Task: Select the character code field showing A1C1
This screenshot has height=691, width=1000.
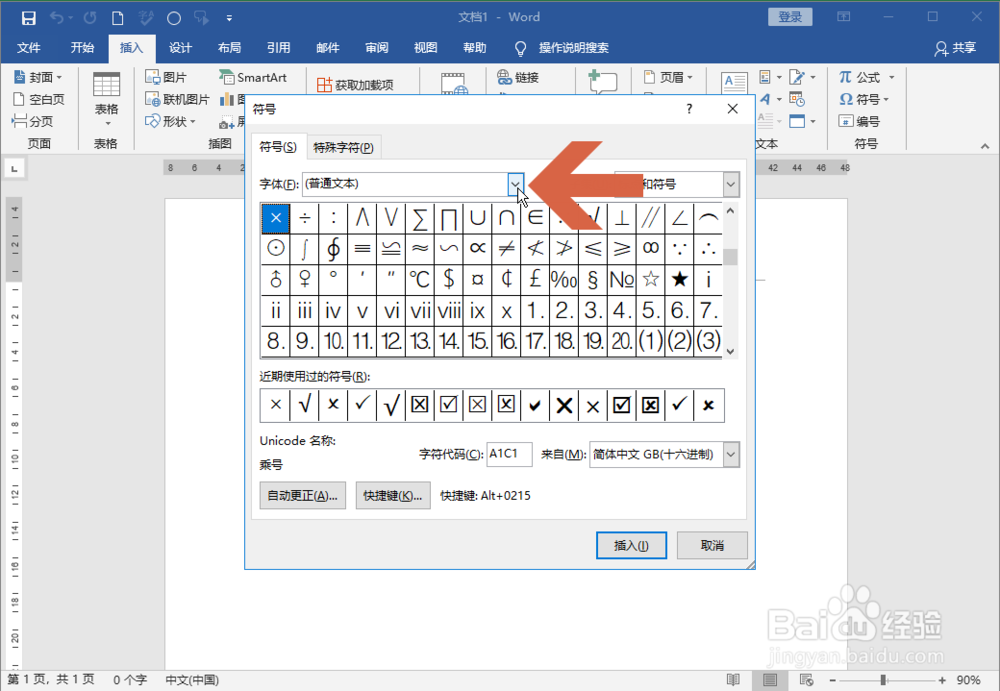Action: pyautogui.click(x=509, y=454)
